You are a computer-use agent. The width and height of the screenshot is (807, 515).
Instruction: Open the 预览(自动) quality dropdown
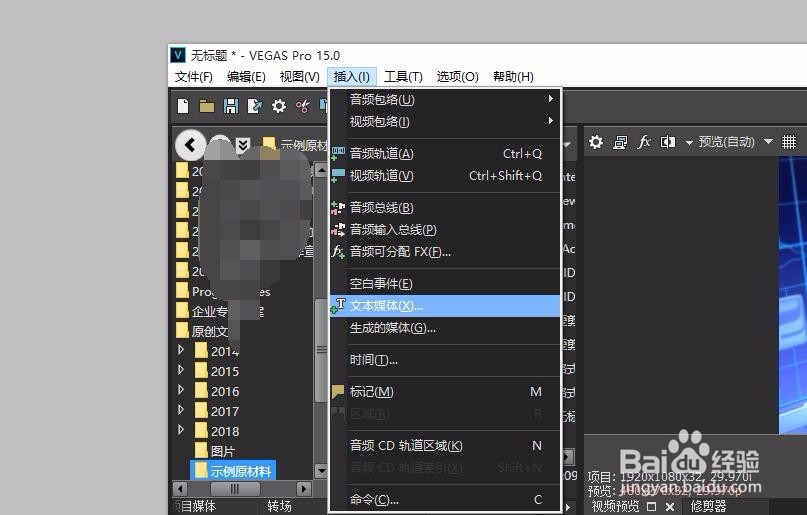pos(768,141)
